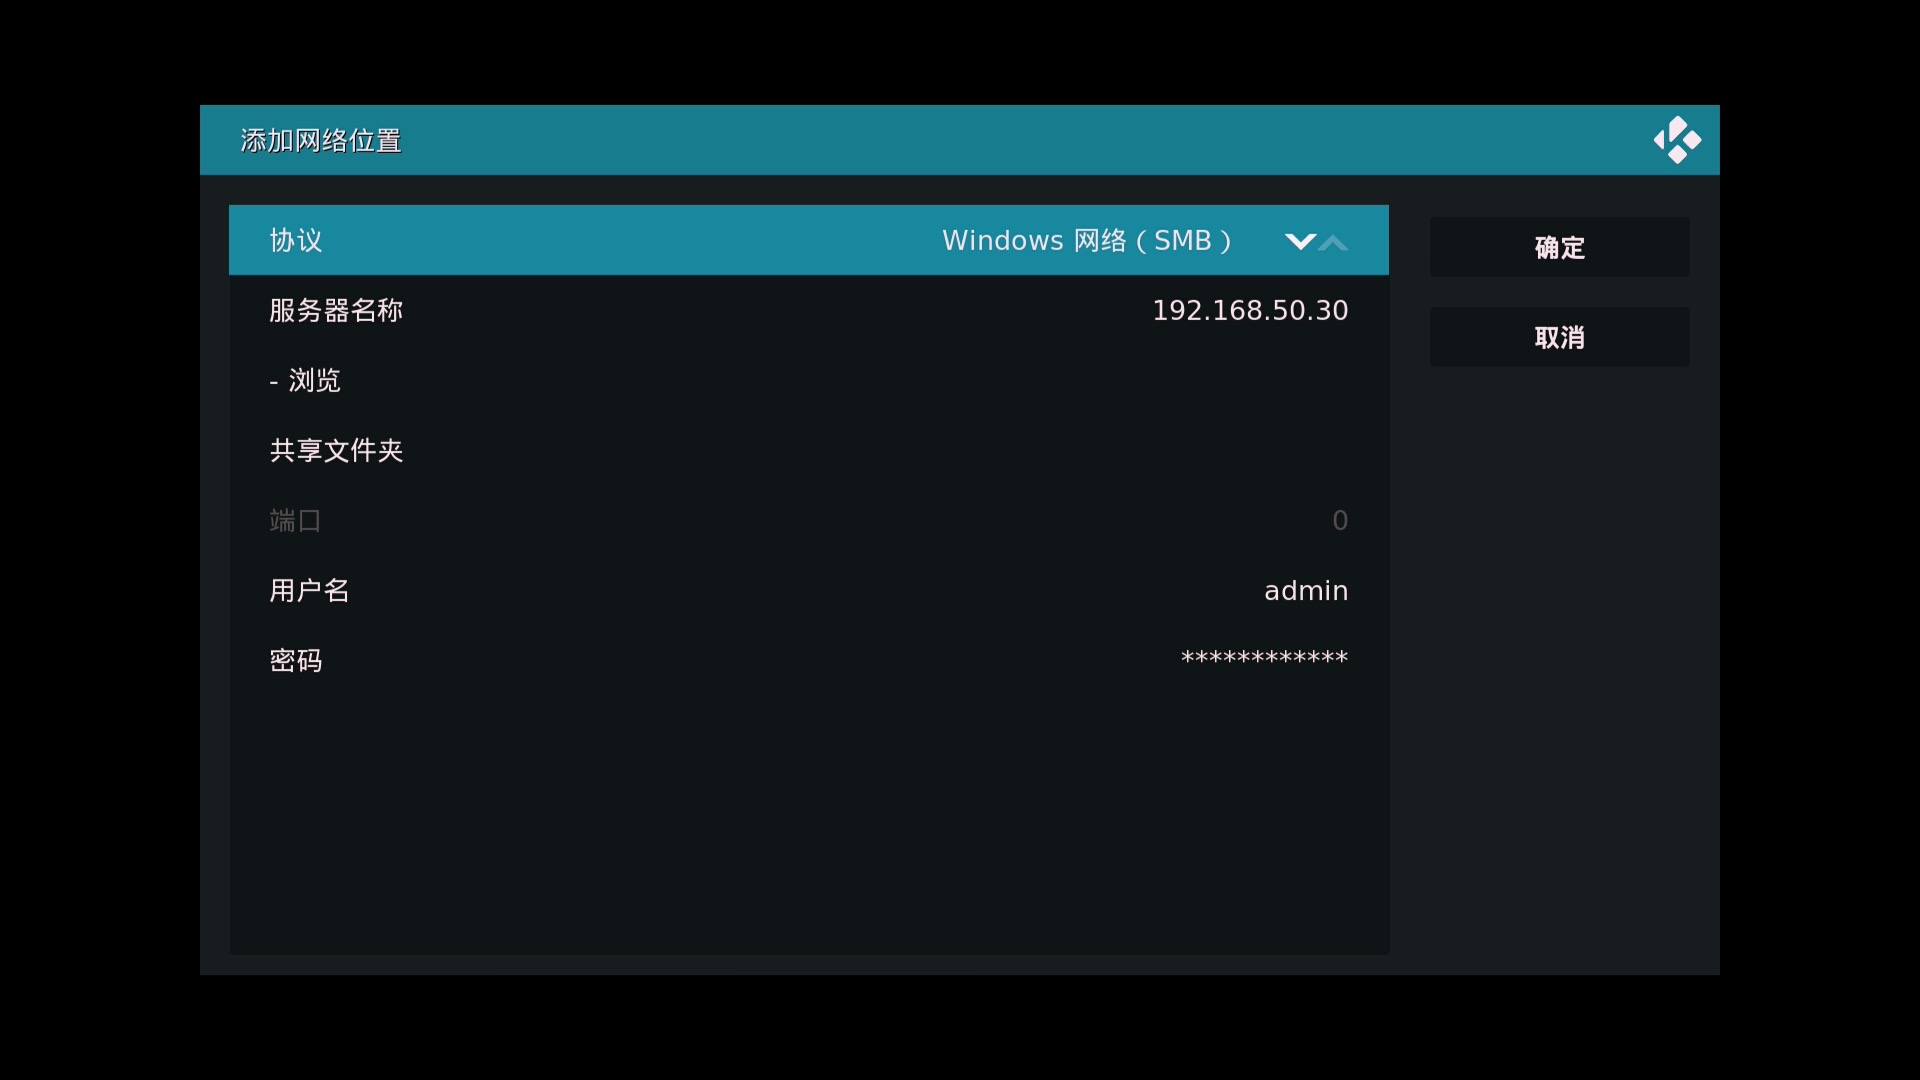This screenshot has height=1080, width=1920.
Task: Edit the 服务器名称 server address field
Action: (700, 310)
